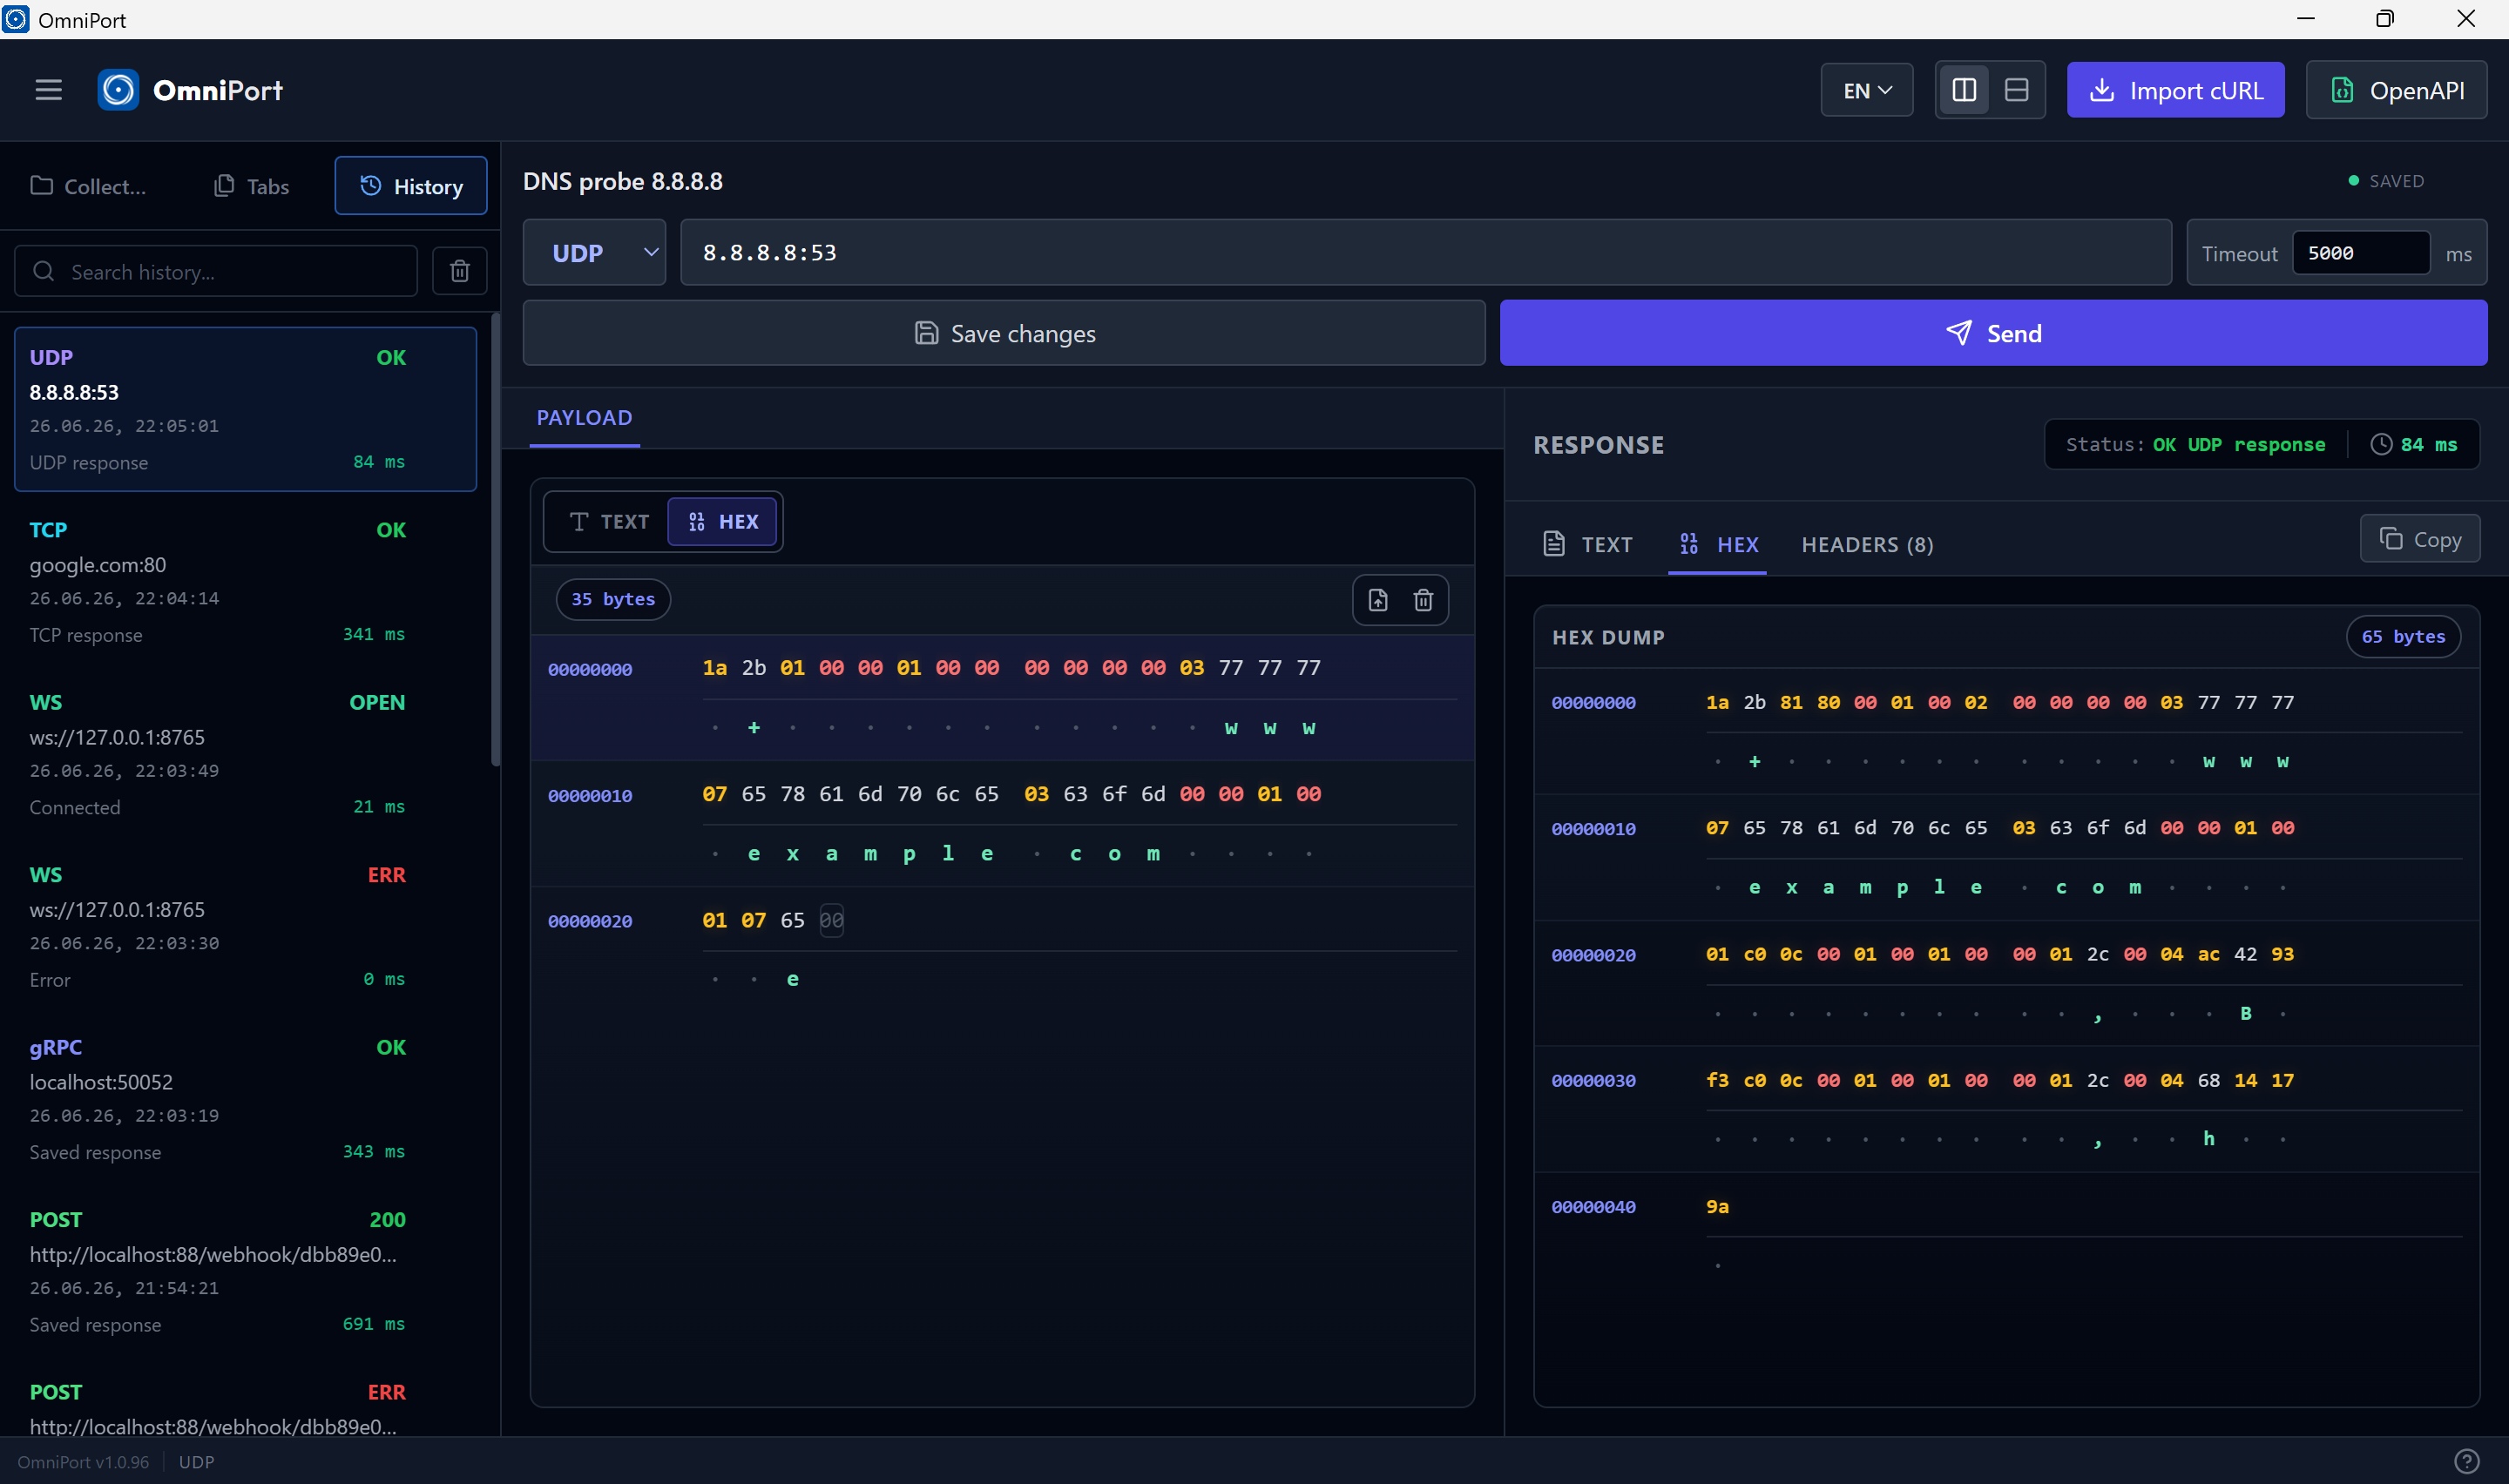Image resolution: width=2509 pixels, height=1484 pixels.
Task: Show response HEX tab
Action: (x=1718, y=545)
